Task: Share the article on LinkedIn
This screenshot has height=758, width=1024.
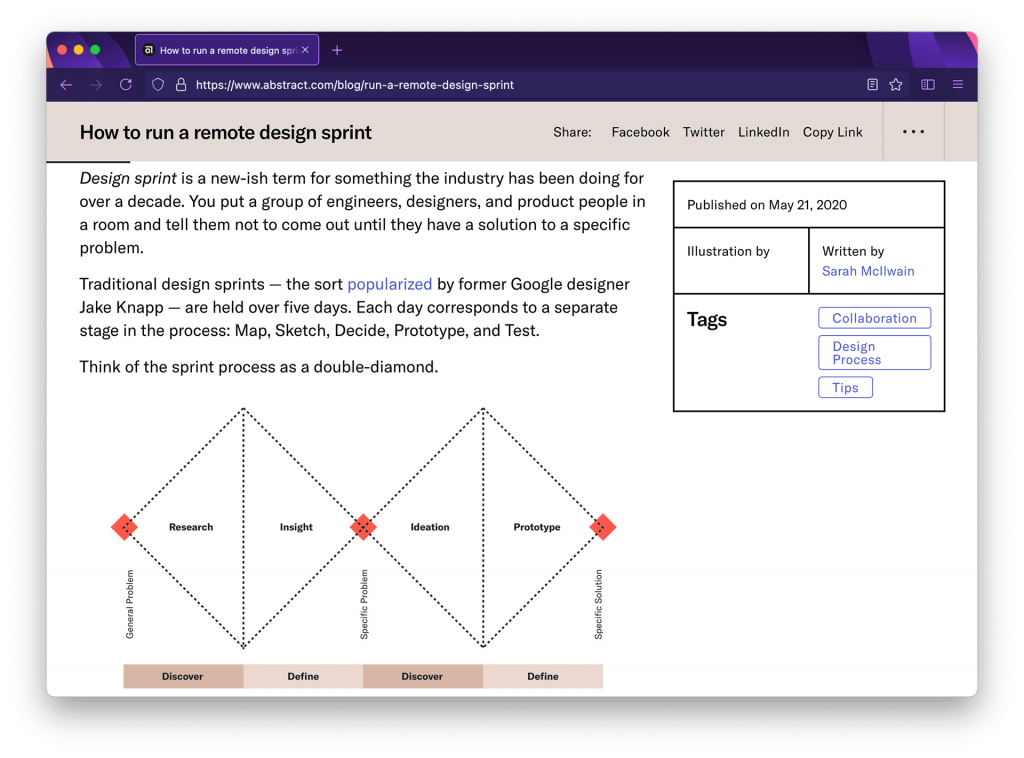Action: click(x=763, y=132)
